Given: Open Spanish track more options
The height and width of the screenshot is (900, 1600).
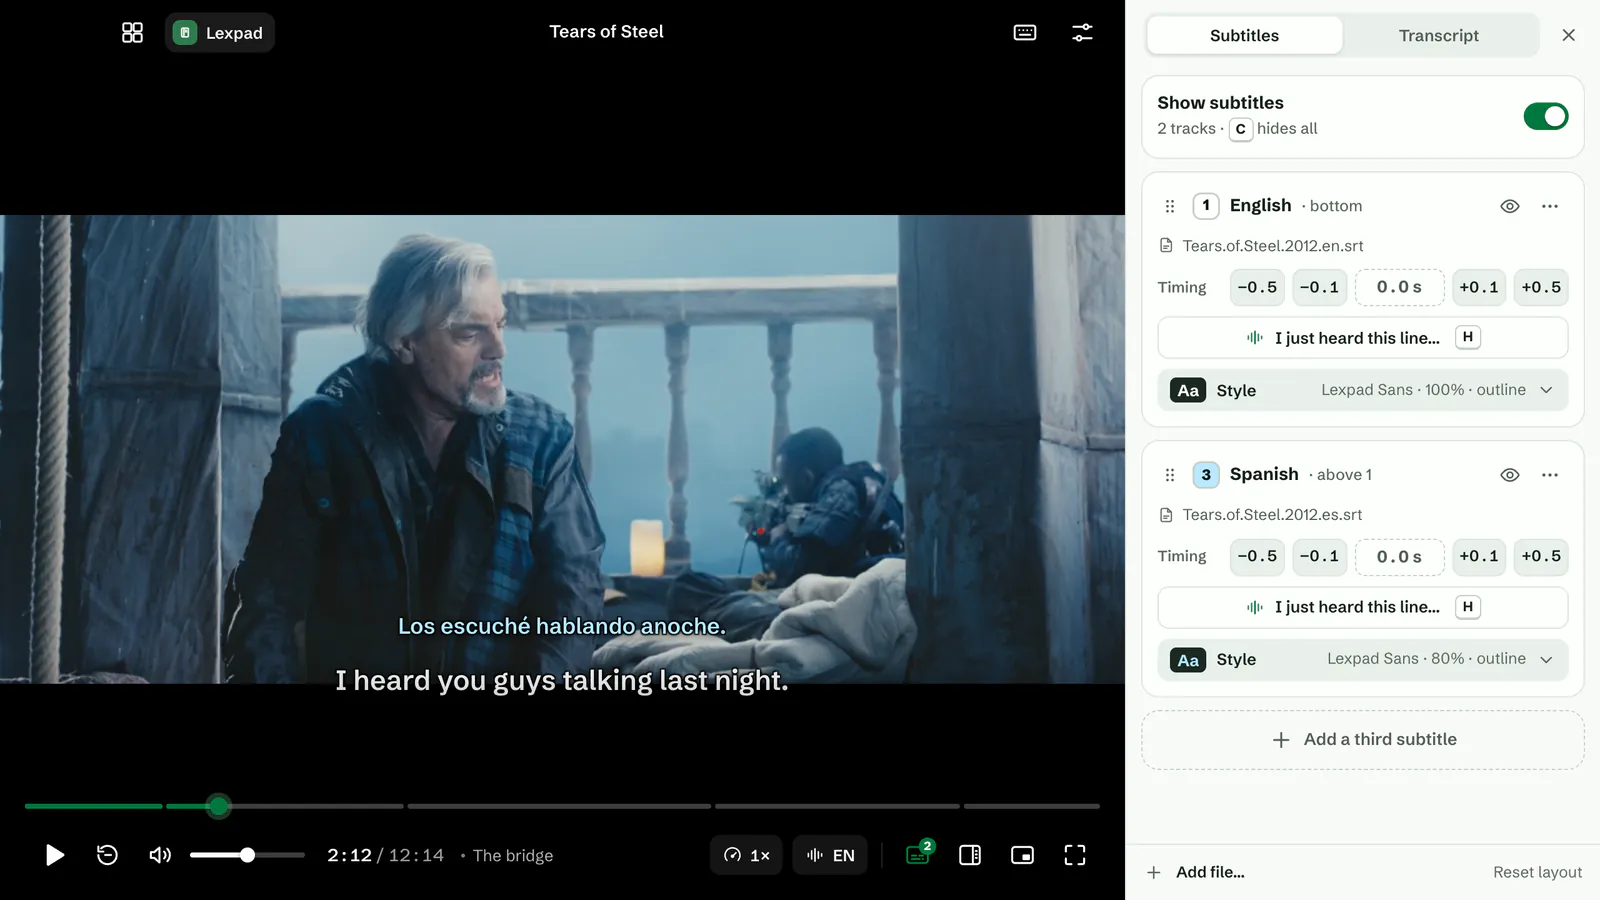Looking at the screenshot, I should point(1550,475).
